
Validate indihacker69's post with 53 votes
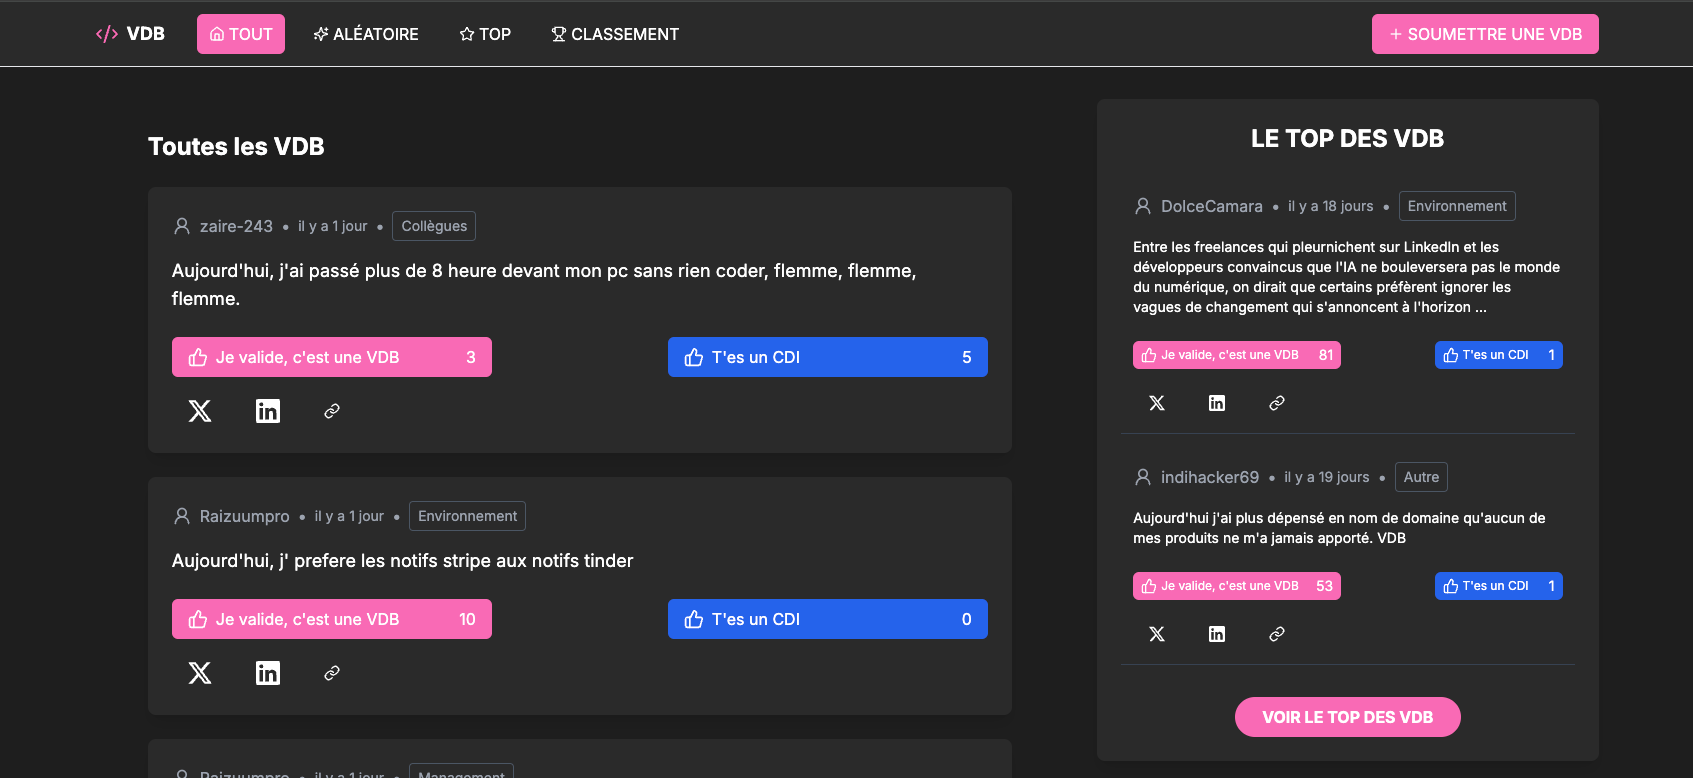tap(1237, 586)
